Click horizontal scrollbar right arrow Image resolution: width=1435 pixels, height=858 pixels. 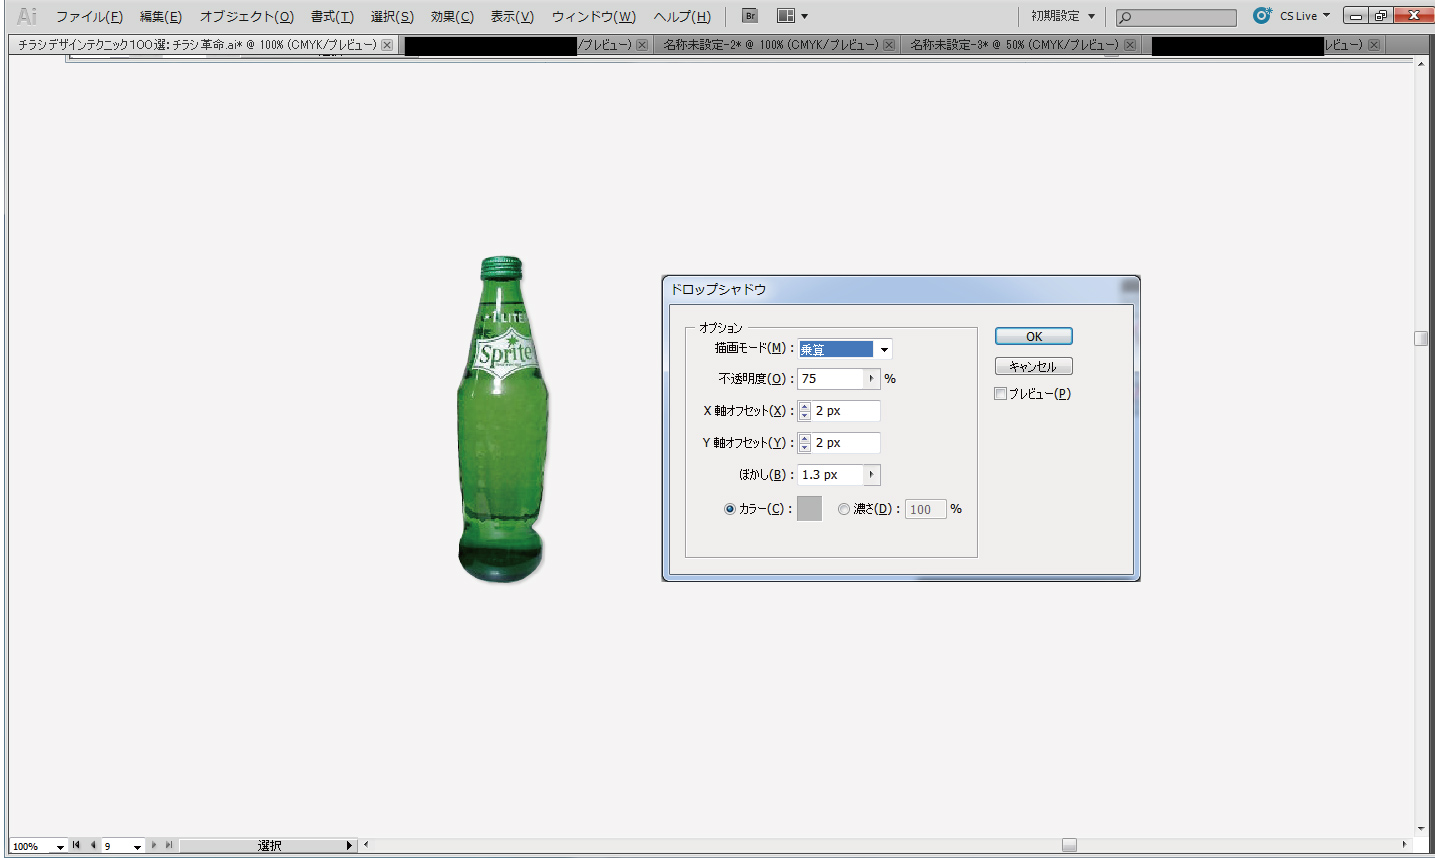[x=1404, y=845]
